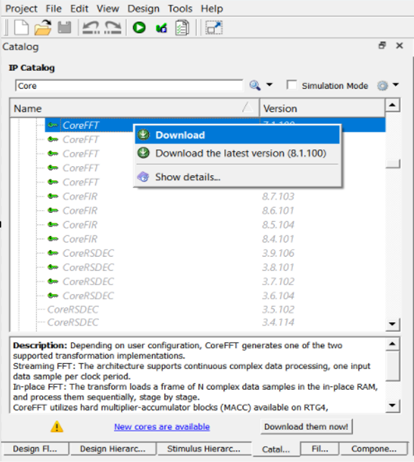Click the New project toolbar icon
This screenshot has width=414, height=462.
pos(21,27)
